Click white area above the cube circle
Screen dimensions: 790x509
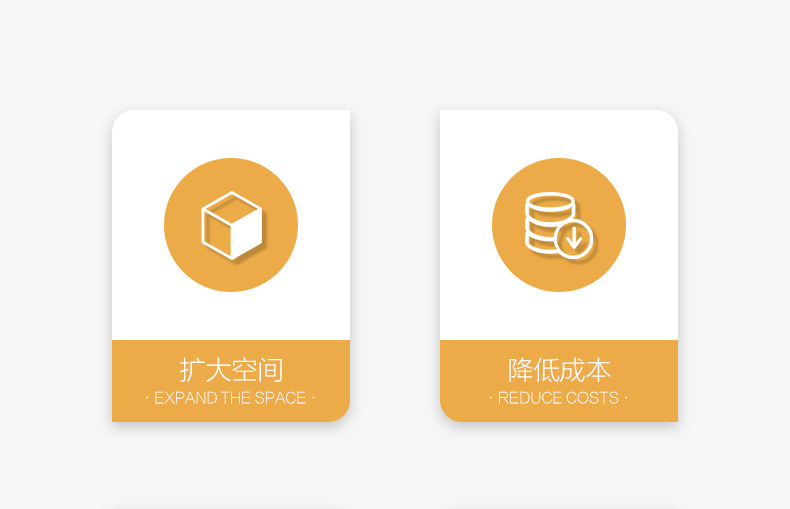[x=231, y=134]
